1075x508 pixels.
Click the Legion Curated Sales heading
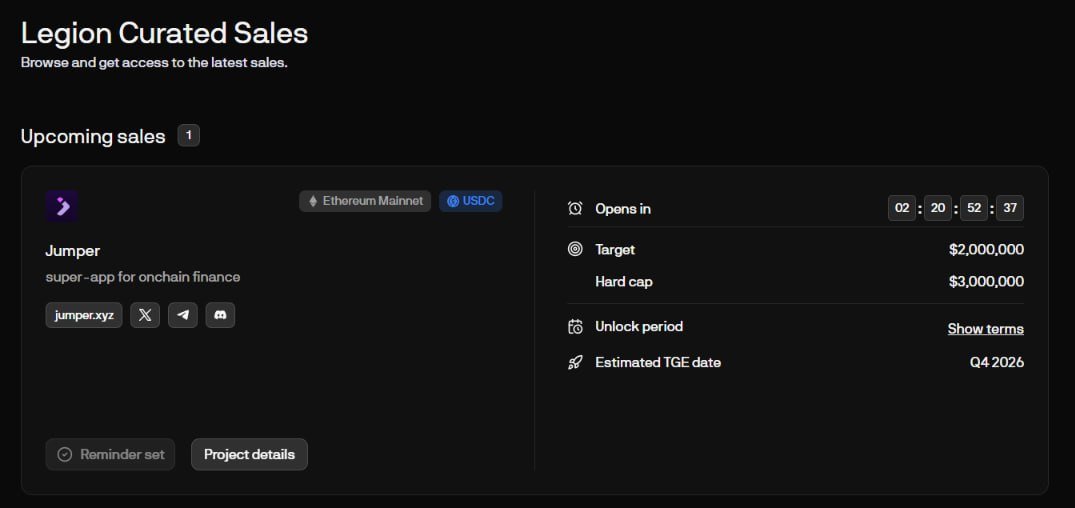(165, 33)
